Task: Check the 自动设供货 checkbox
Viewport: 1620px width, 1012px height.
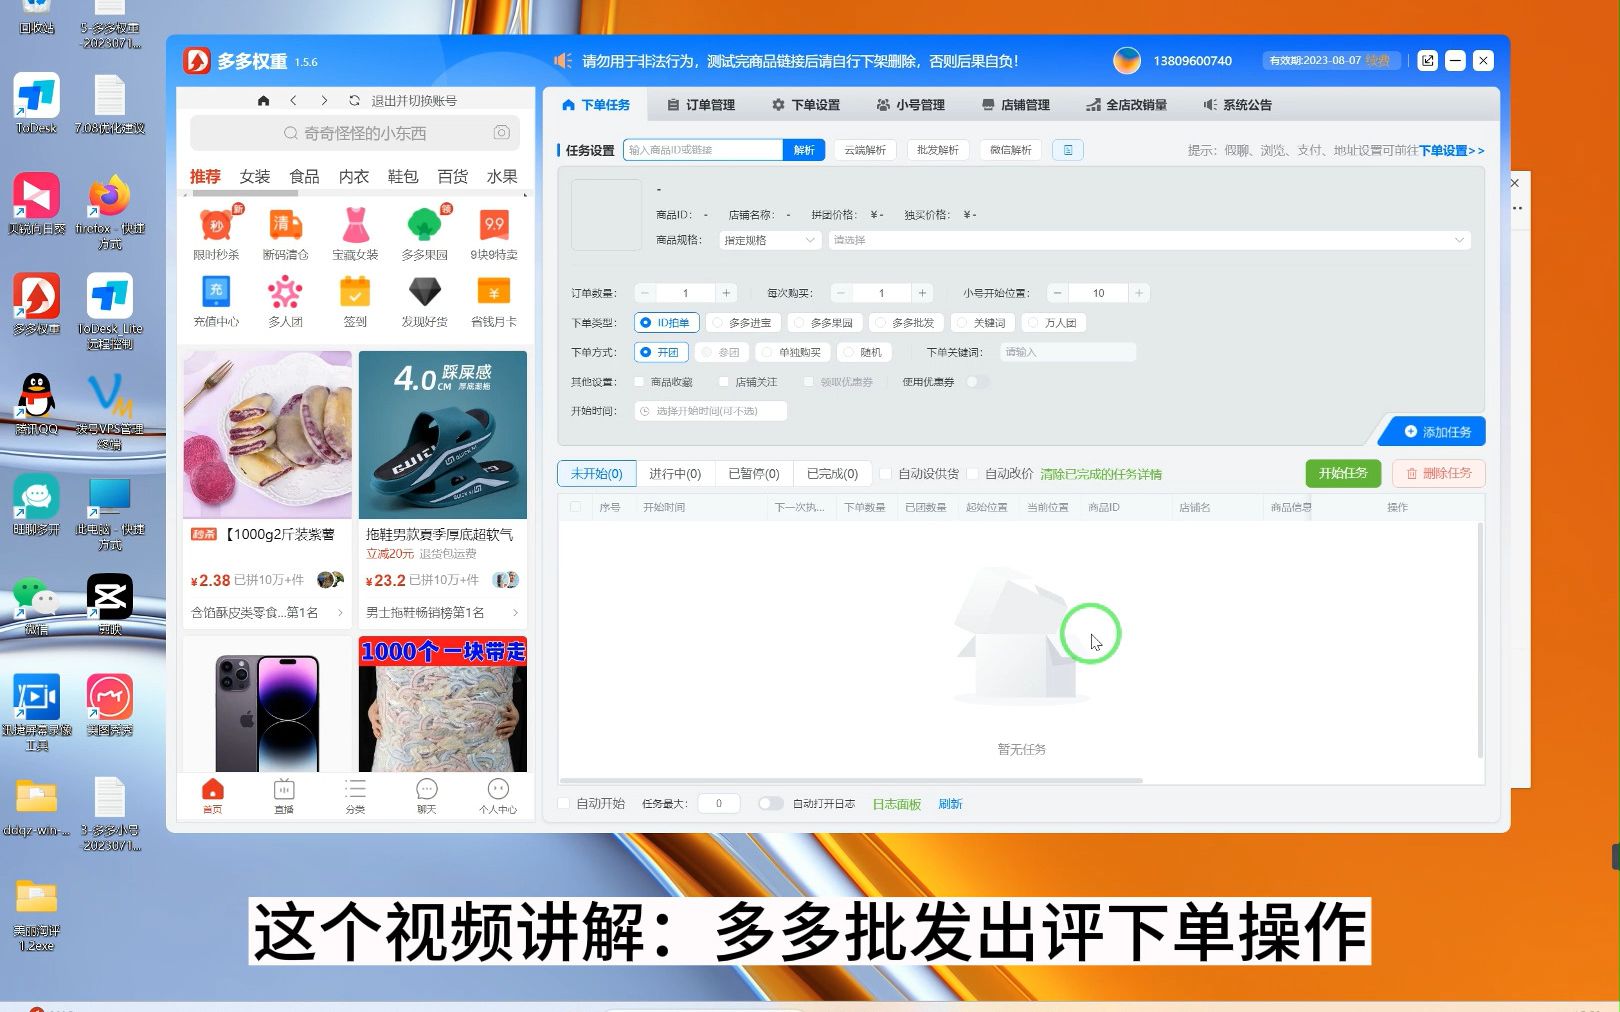Action: pyautogui.click(x=885, y=474)
